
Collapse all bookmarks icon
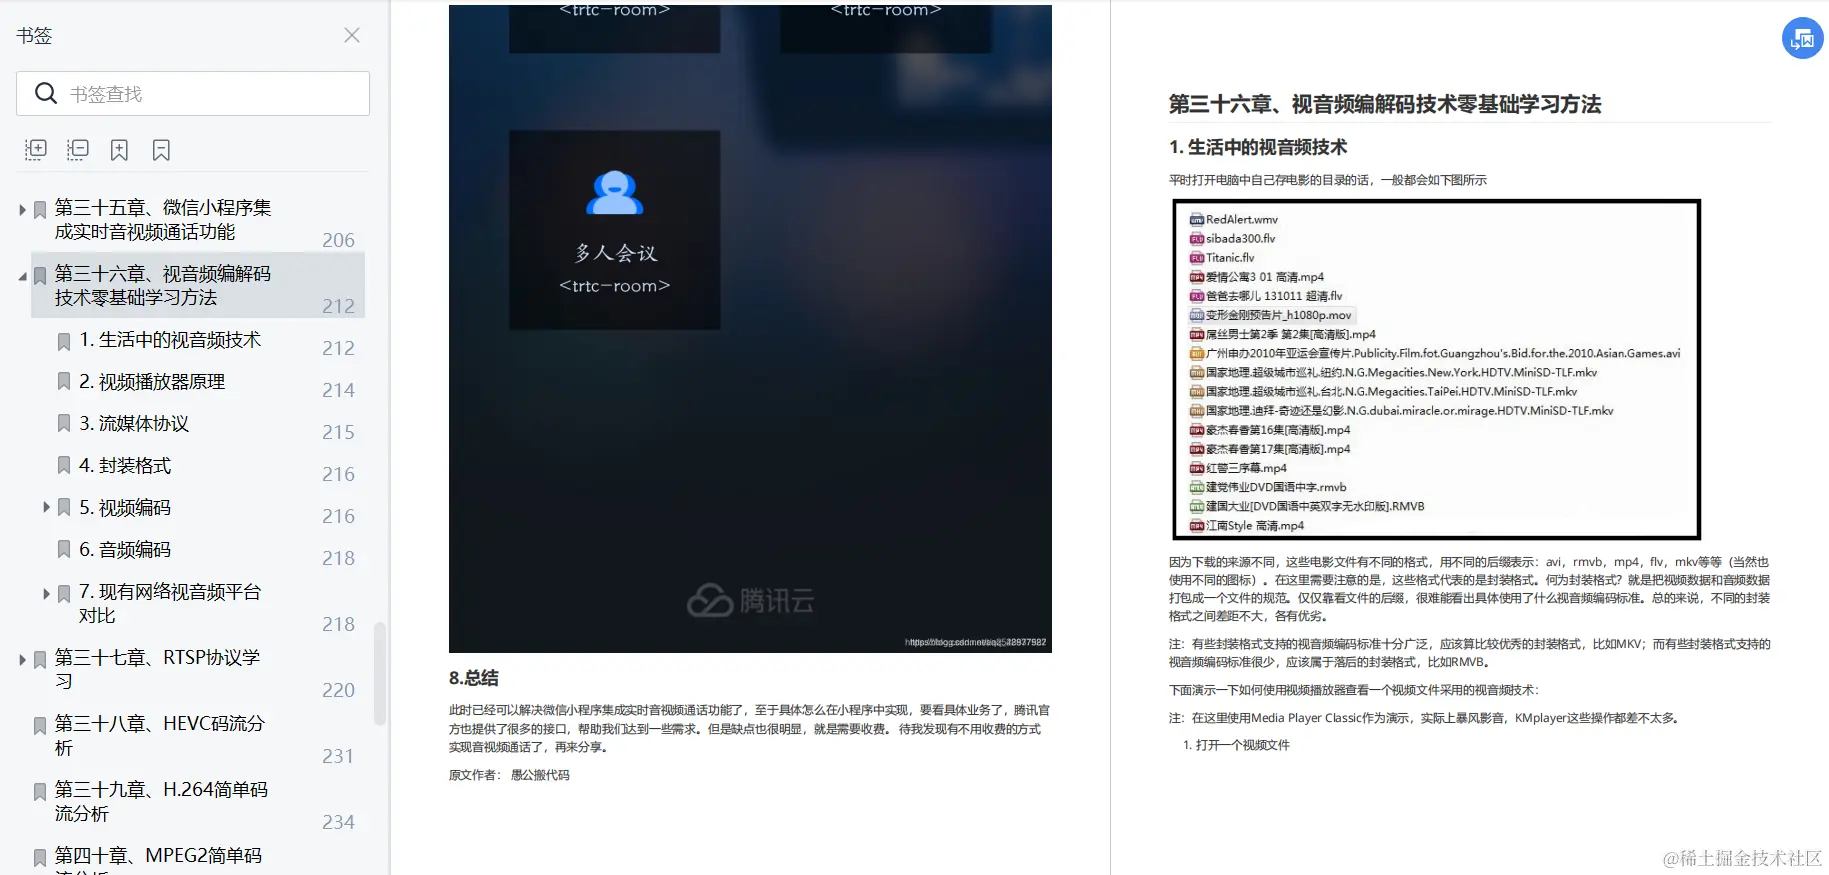[78, 150]
